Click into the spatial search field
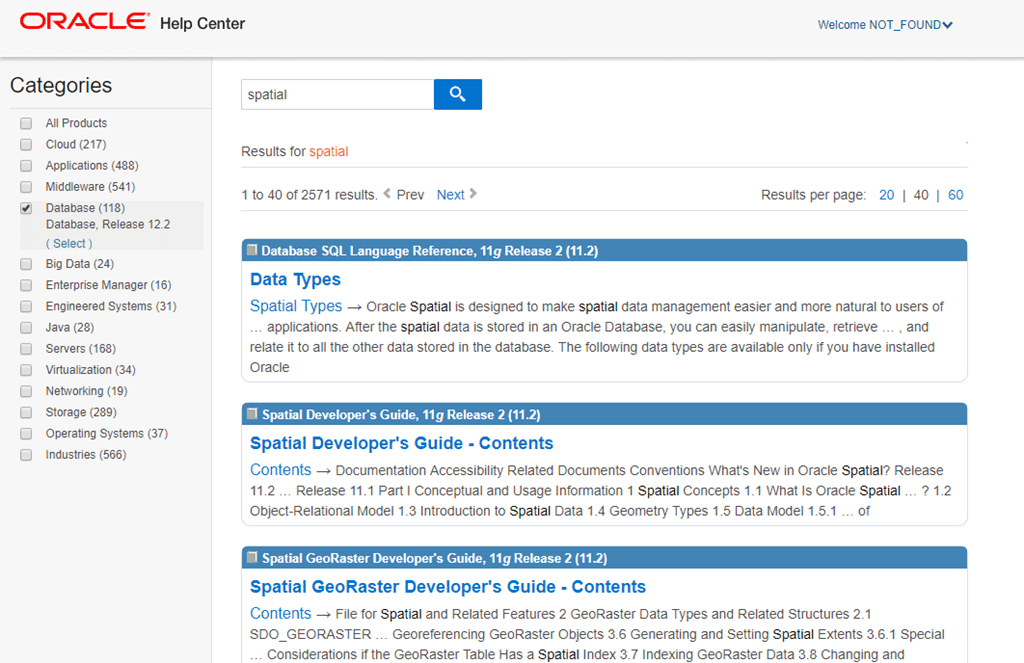This screenshot has height=663, width=1024. coord(338,94)
